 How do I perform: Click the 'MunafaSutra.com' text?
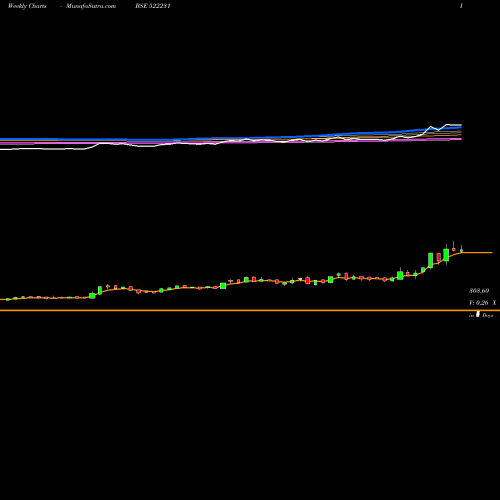tap(91, 6)
